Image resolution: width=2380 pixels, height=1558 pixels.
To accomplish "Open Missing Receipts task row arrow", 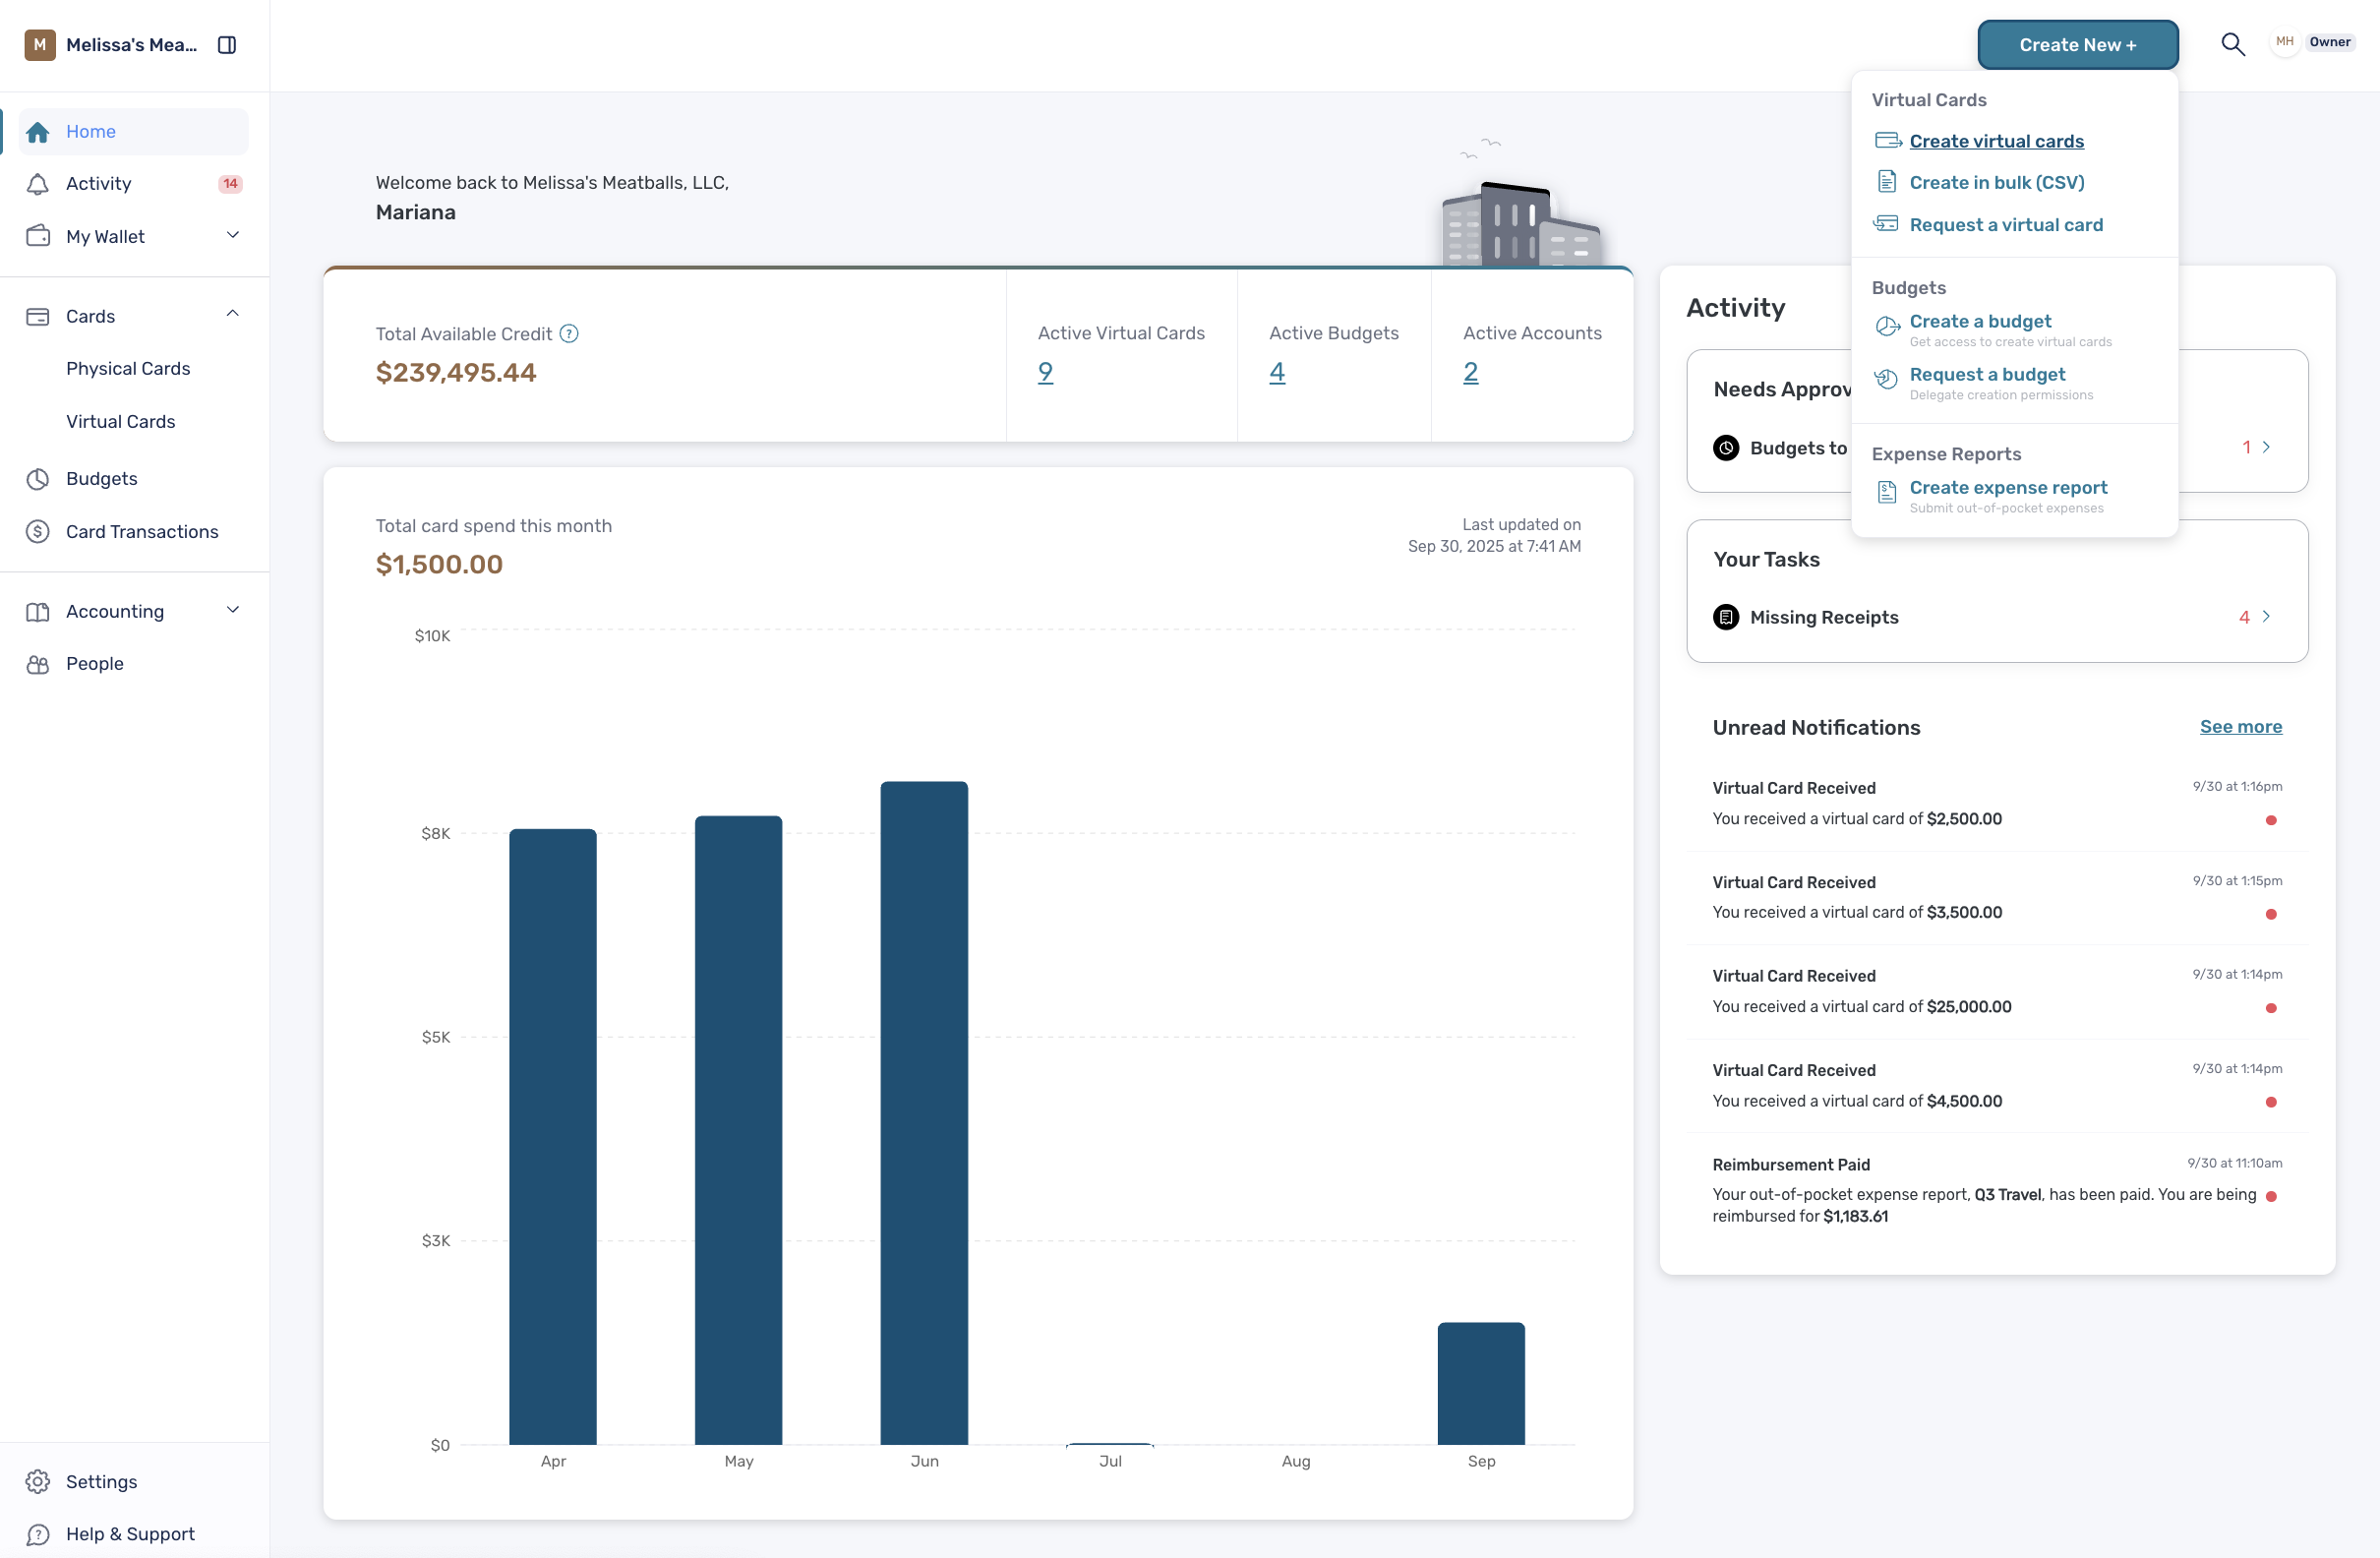I will tap(2266, 618).
